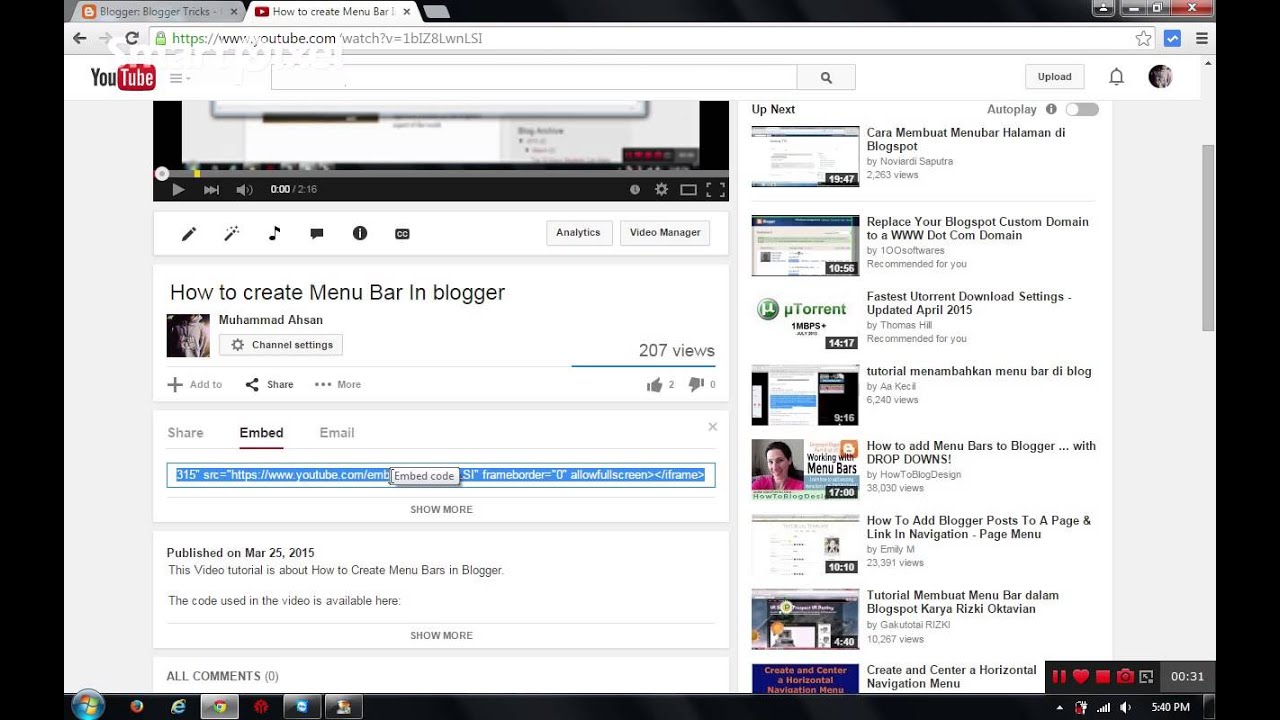The width and height of the screenshot is (1280, 720).
Task: Click the search magnifier button
Action: [x=826, y=77]
